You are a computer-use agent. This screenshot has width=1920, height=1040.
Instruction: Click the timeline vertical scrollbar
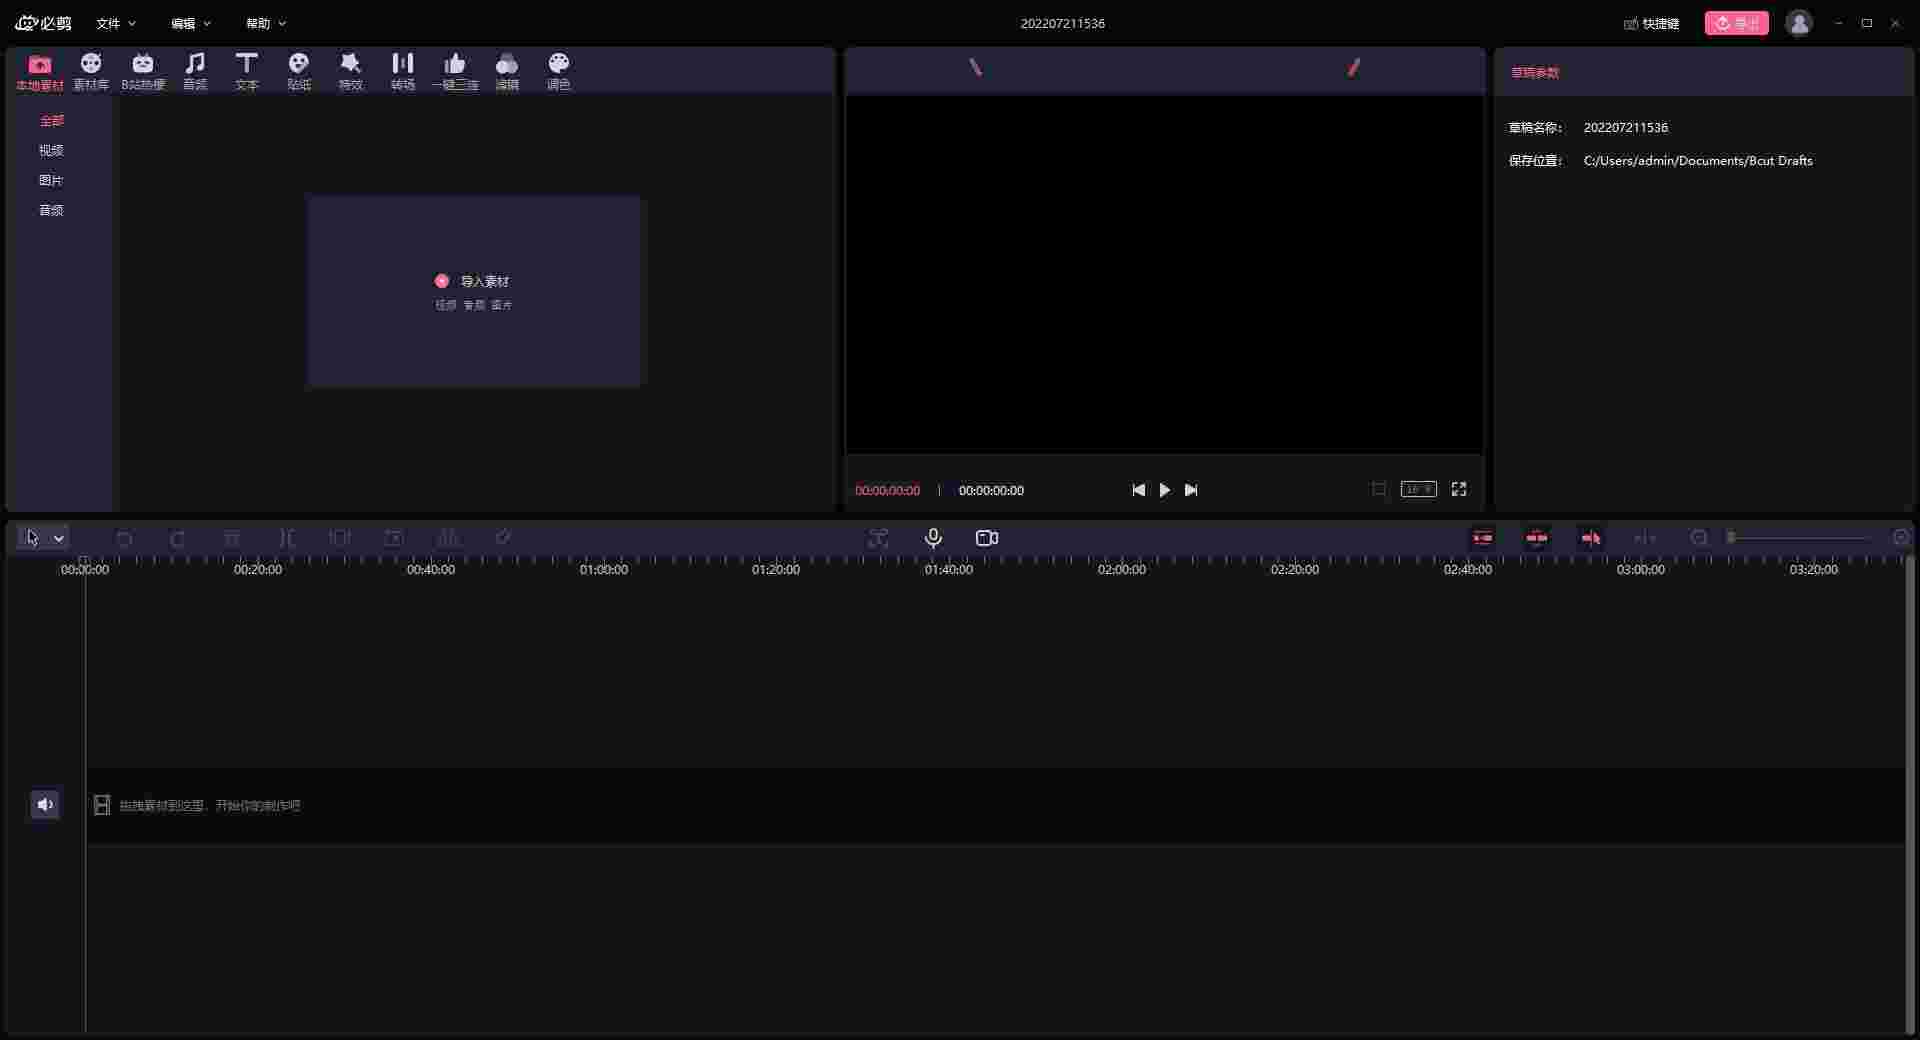click(1910, 794)
